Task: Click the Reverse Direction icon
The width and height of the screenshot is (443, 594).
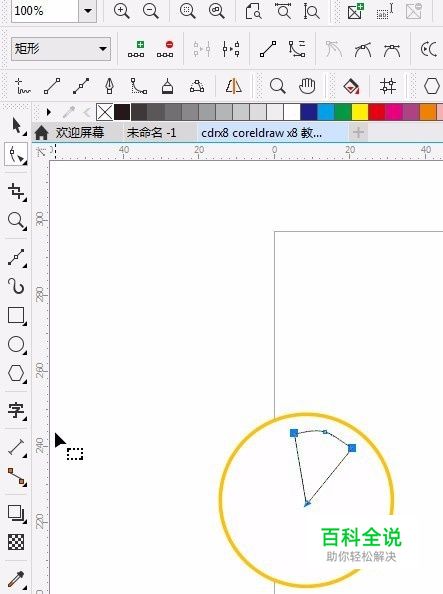Action: [x=429, y=49]
